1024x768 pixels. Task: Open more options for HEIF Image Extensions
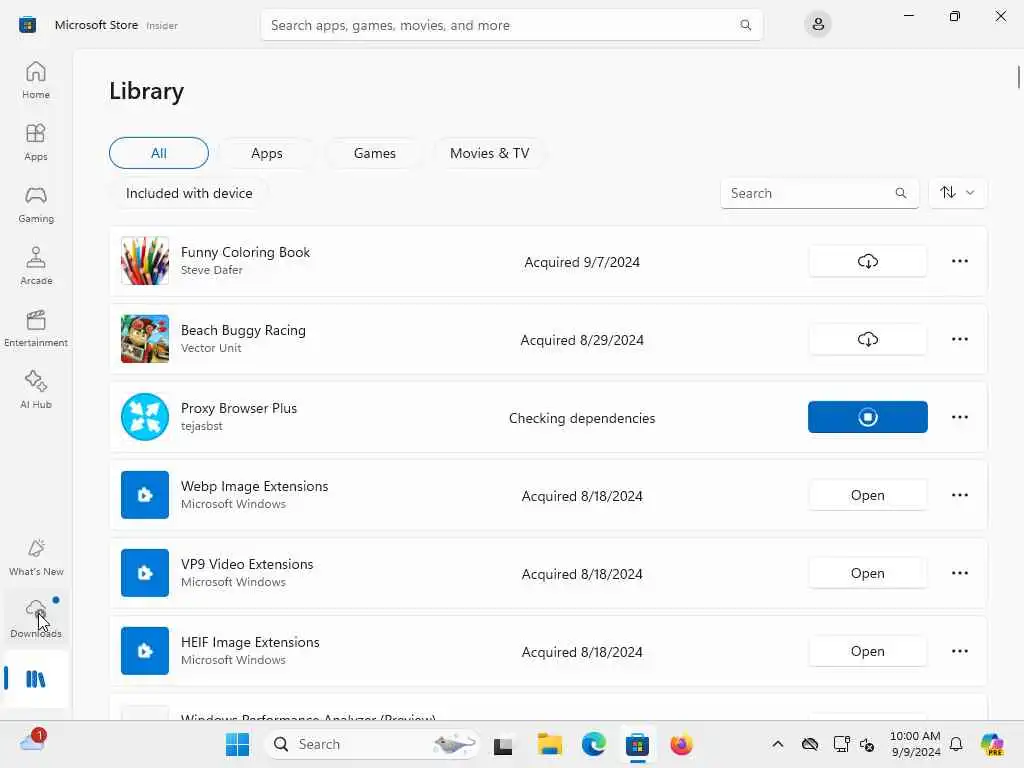959,651
